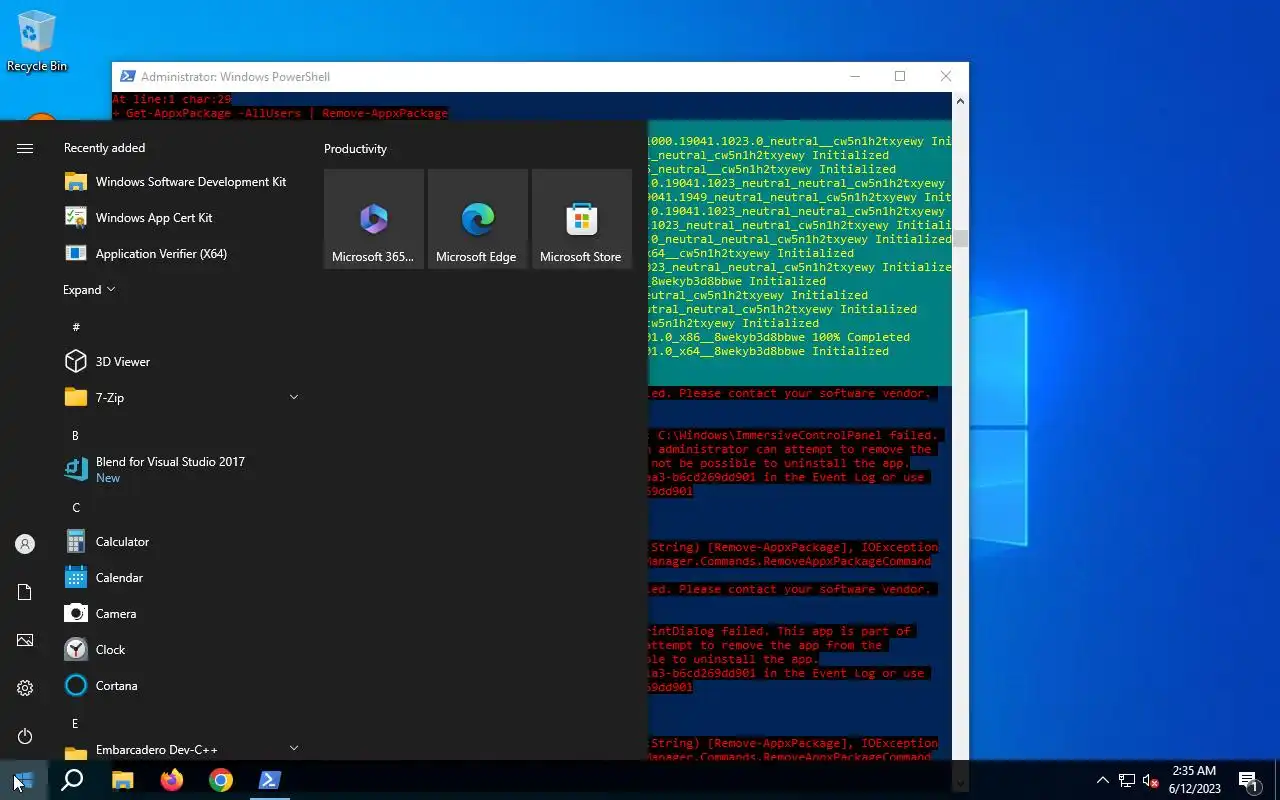Open the Start menu hamburger navigation icon
This screenshot has width=1280, height=800.
pos(25,148)
